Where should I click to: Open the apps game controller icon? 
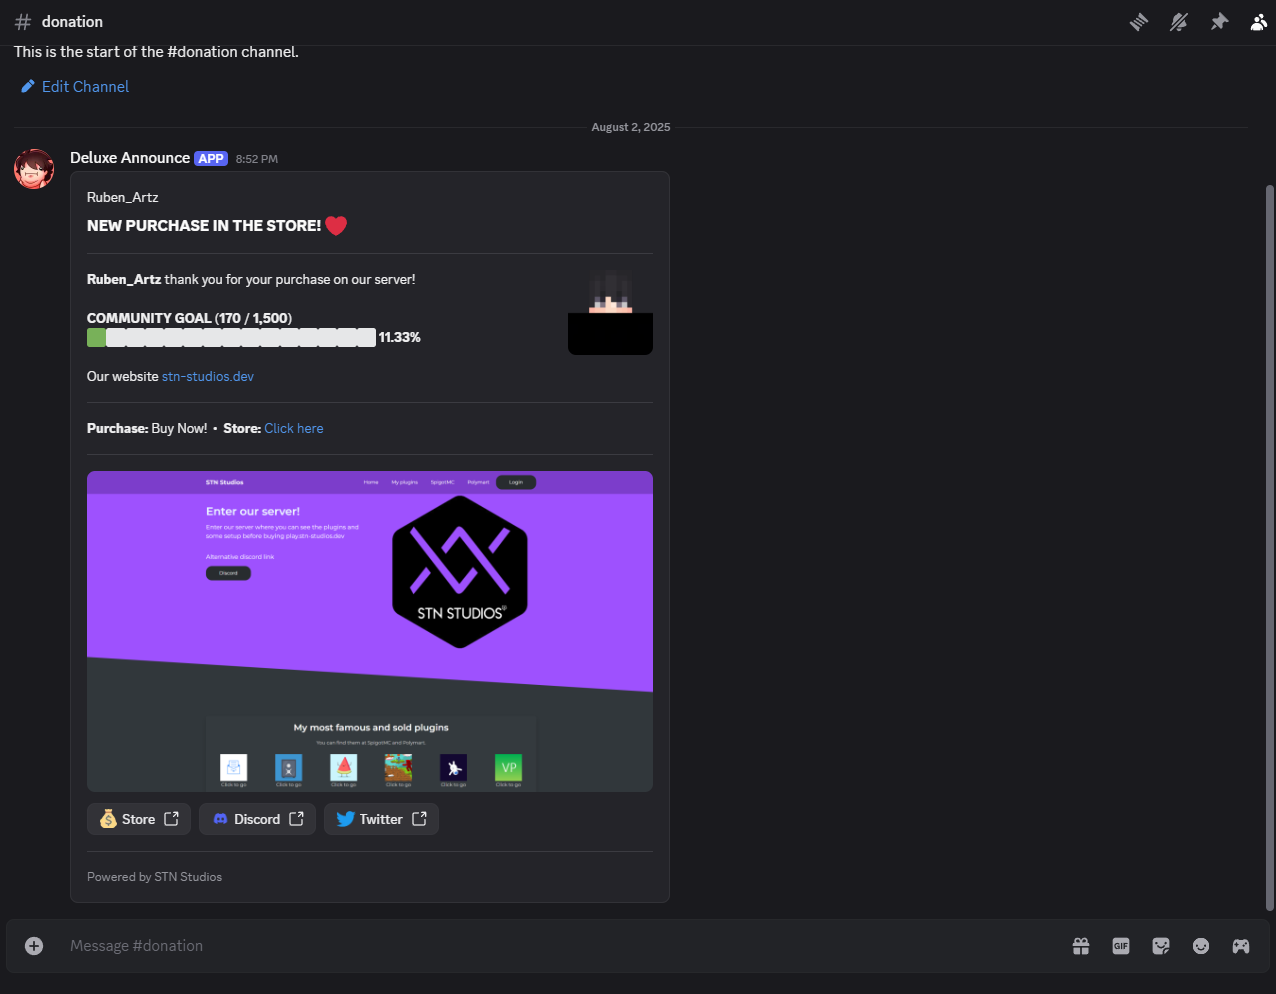[x=1241, y=946]
